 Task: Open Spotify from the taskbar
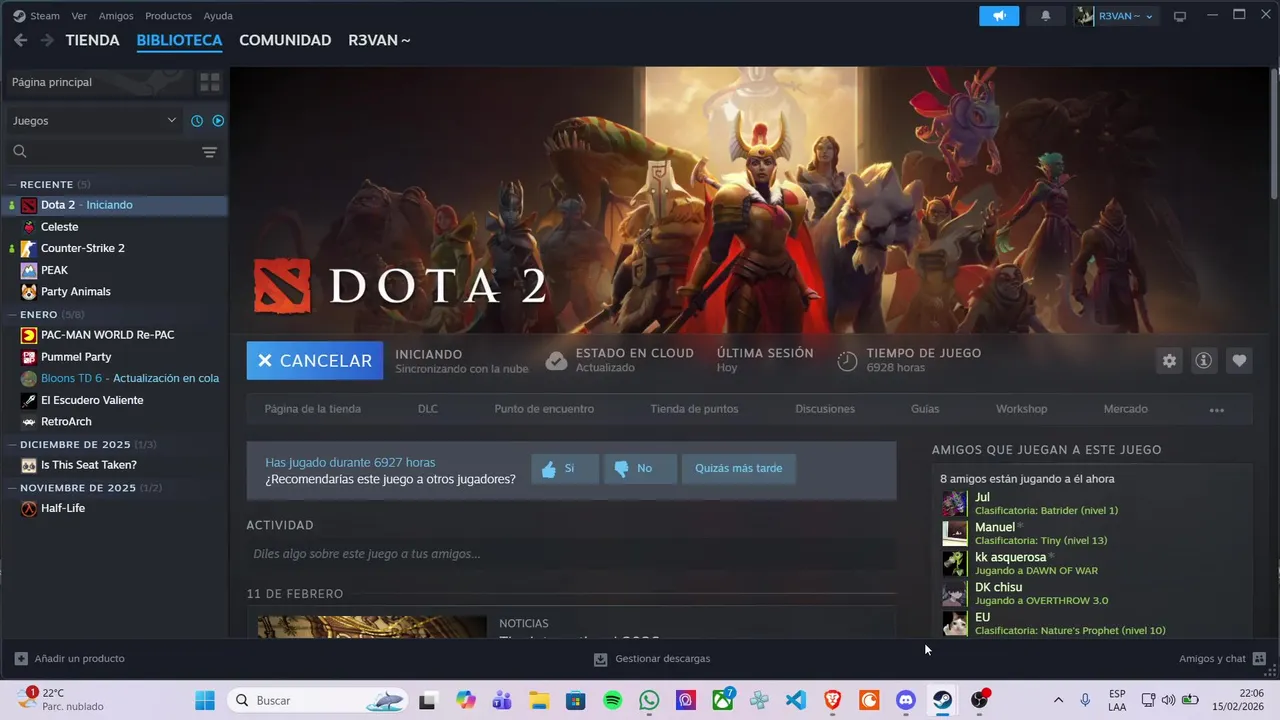[x=613, y=701]
